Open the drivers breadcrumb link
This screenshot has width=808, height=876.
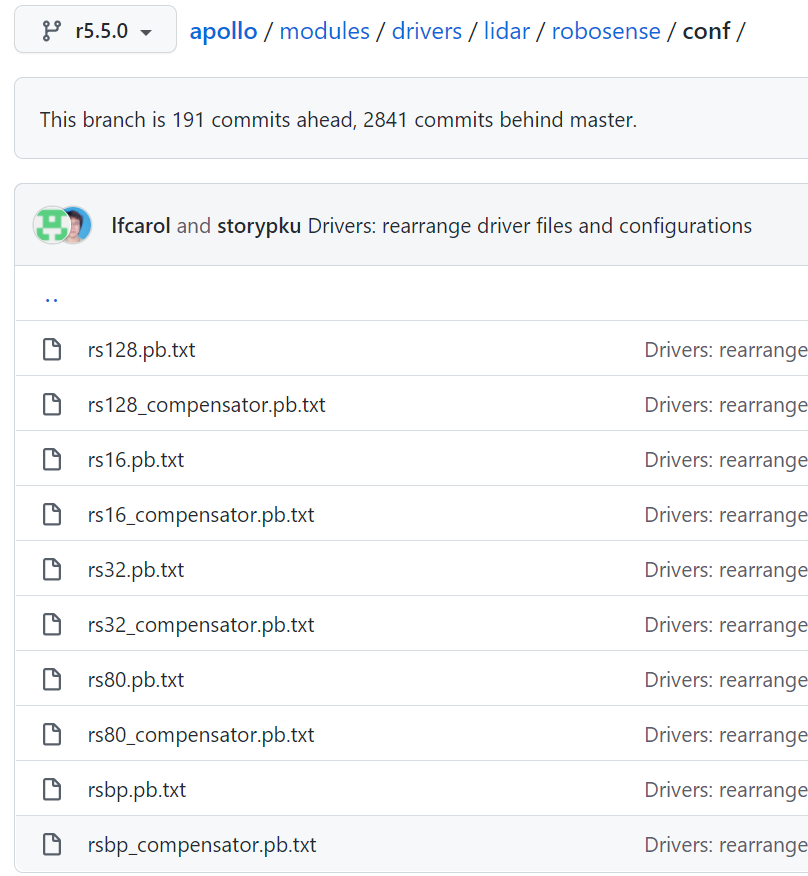pyautogui.click(x=426, y=31)
